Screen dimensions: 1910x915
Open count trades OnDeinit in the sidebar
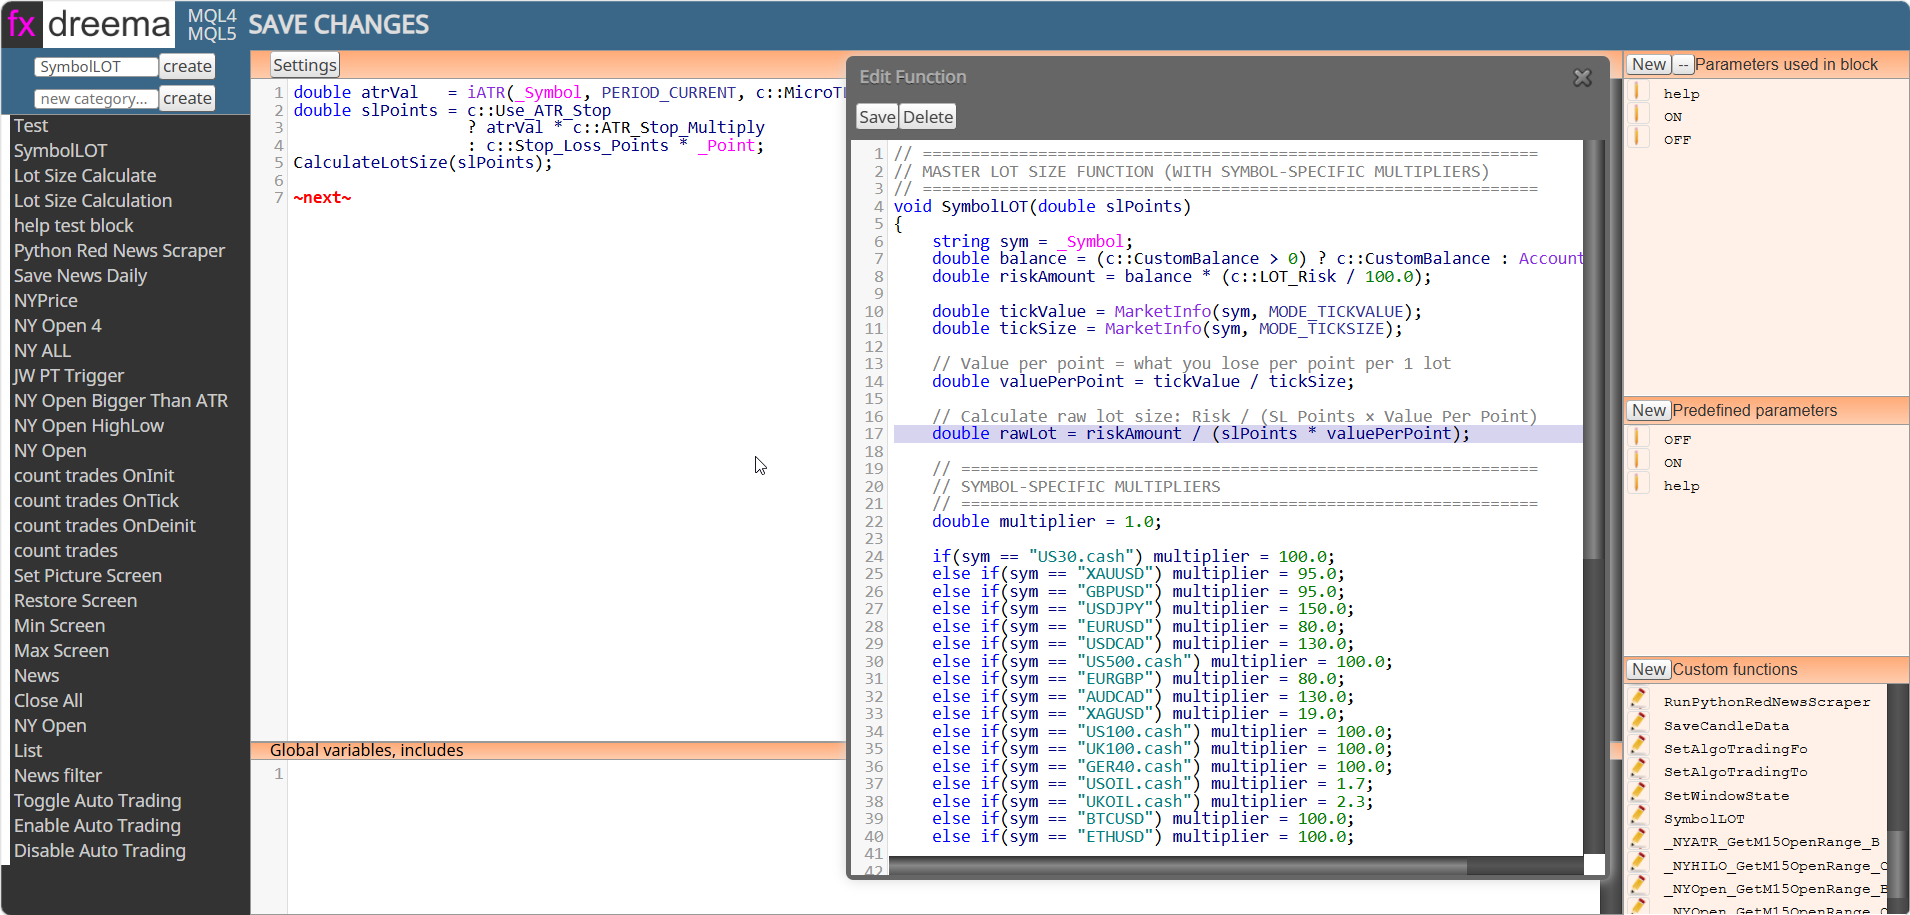point(105,526)
